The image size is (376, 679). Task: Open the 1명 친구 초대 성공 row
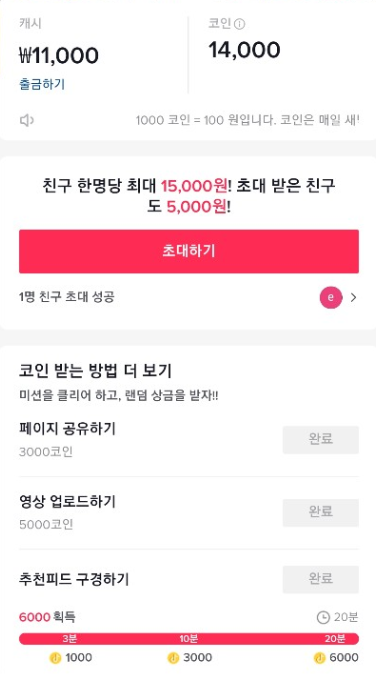click(189, 297)
